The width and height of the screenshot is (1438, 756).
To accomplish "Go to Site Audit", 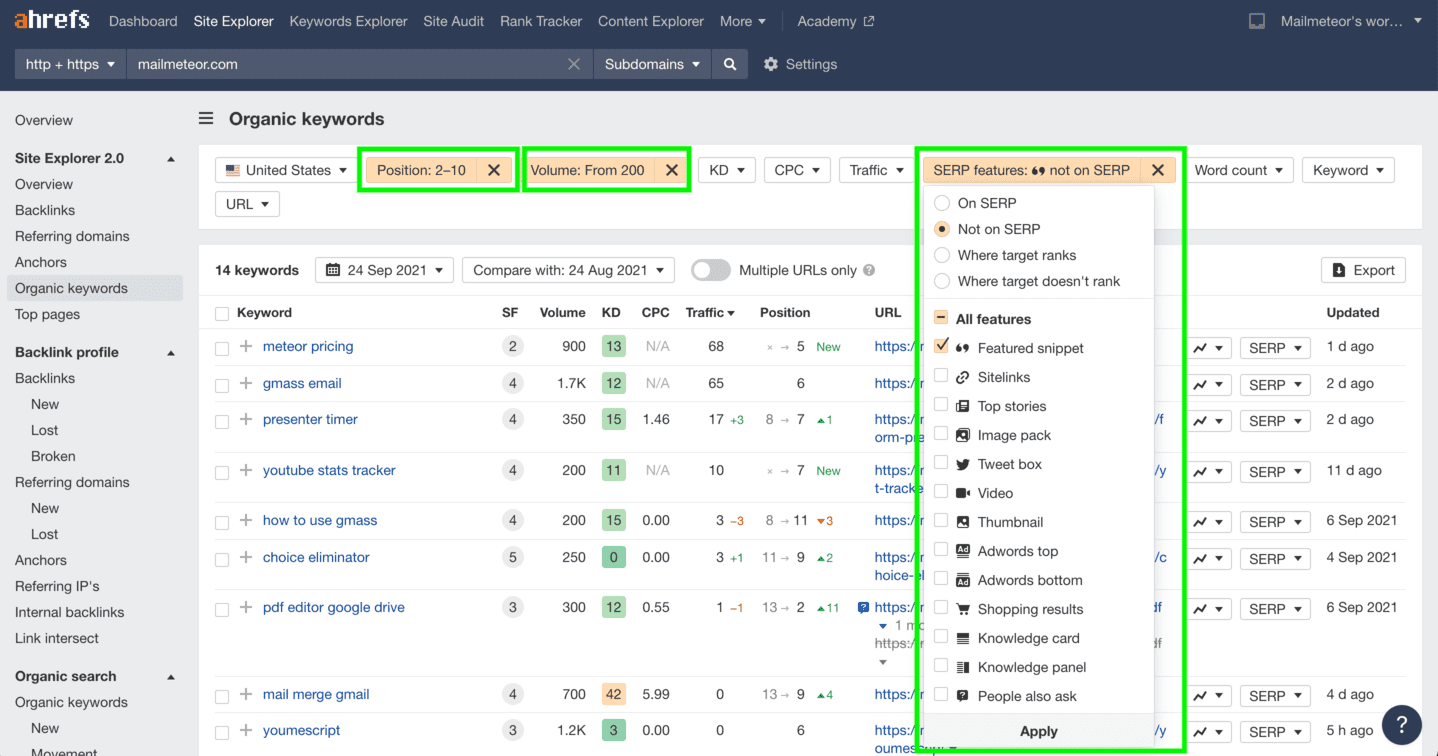I will coord(454,21).
